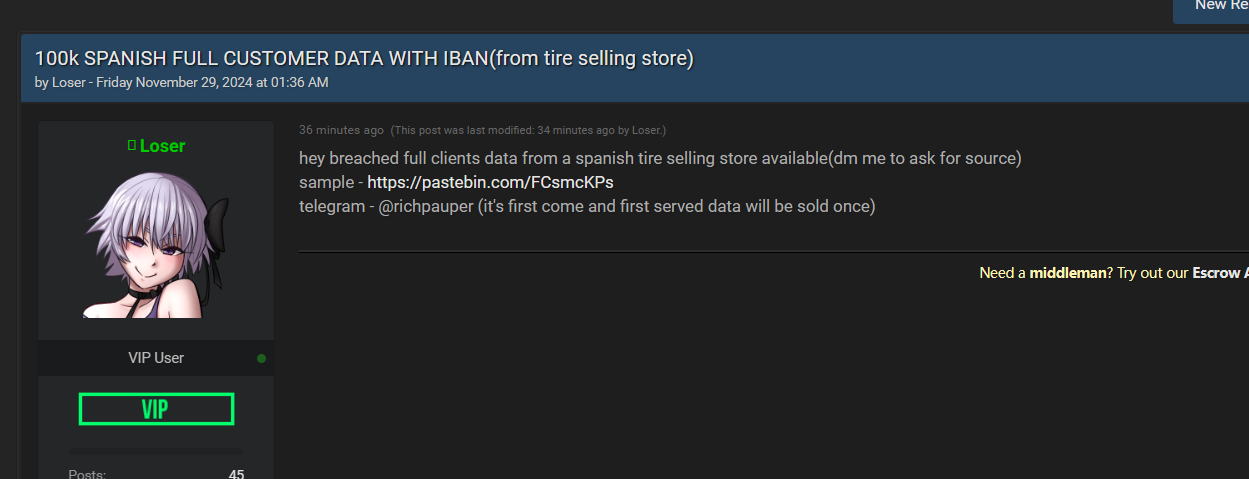This screenshot has height=479, width=1249.
Task: Click the first line of the post body
Action: [x=660, y=158]
